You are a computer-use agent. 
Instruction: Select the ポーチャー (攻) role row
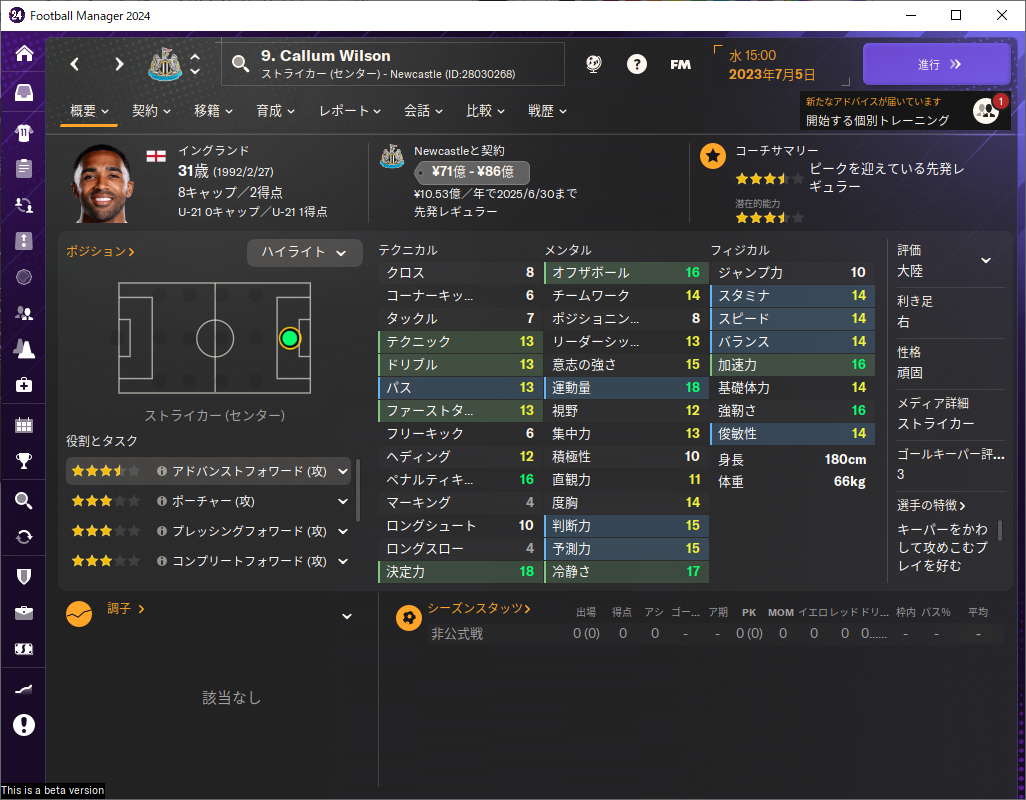[x=209, y=502]
